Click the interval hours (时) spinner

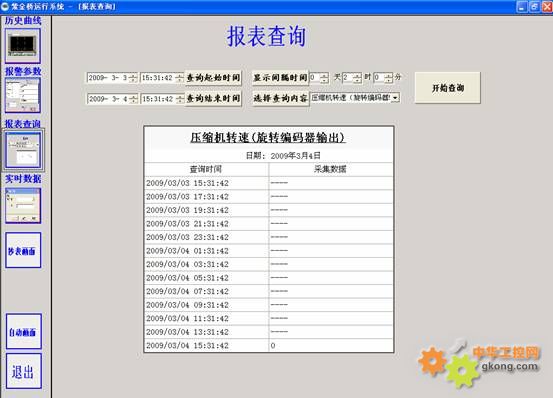click(357, 78)
